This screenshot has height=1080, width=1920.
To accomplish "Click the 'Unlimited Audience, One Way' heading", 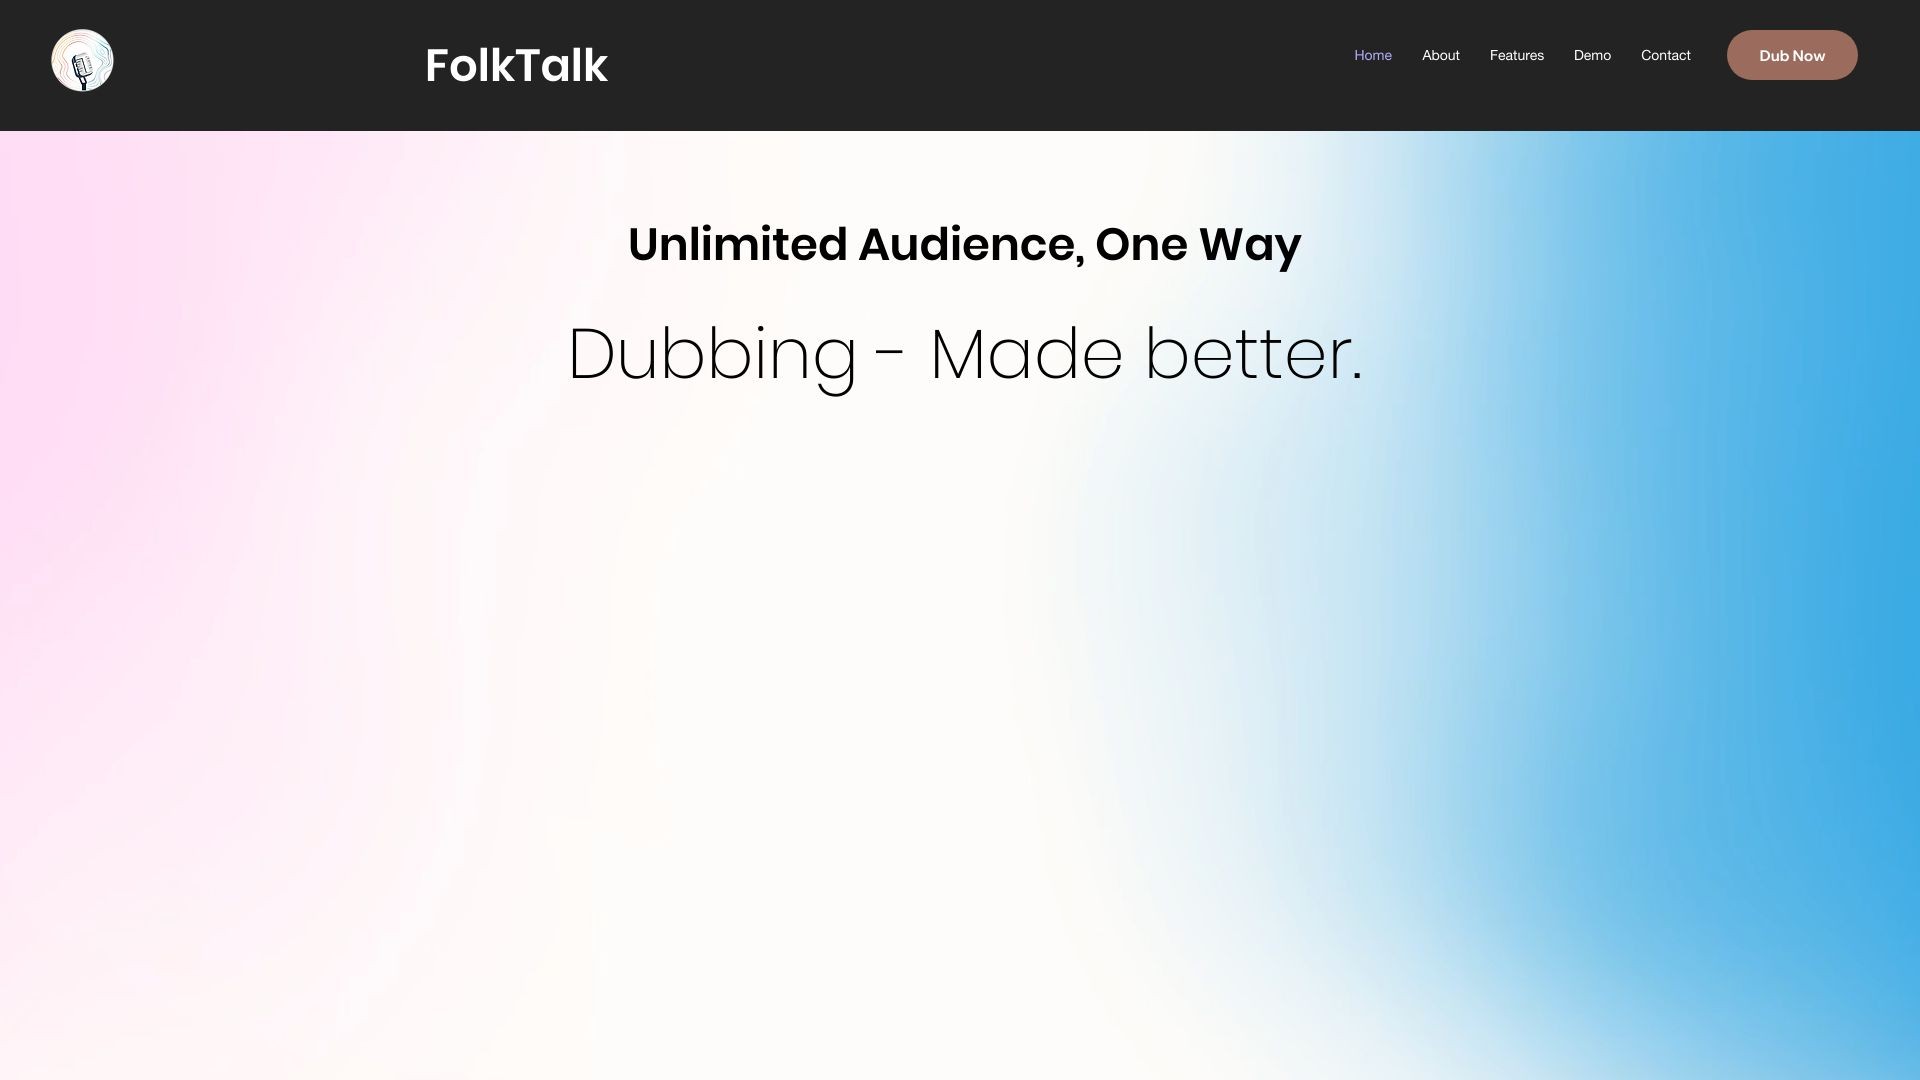I will 963,243.
